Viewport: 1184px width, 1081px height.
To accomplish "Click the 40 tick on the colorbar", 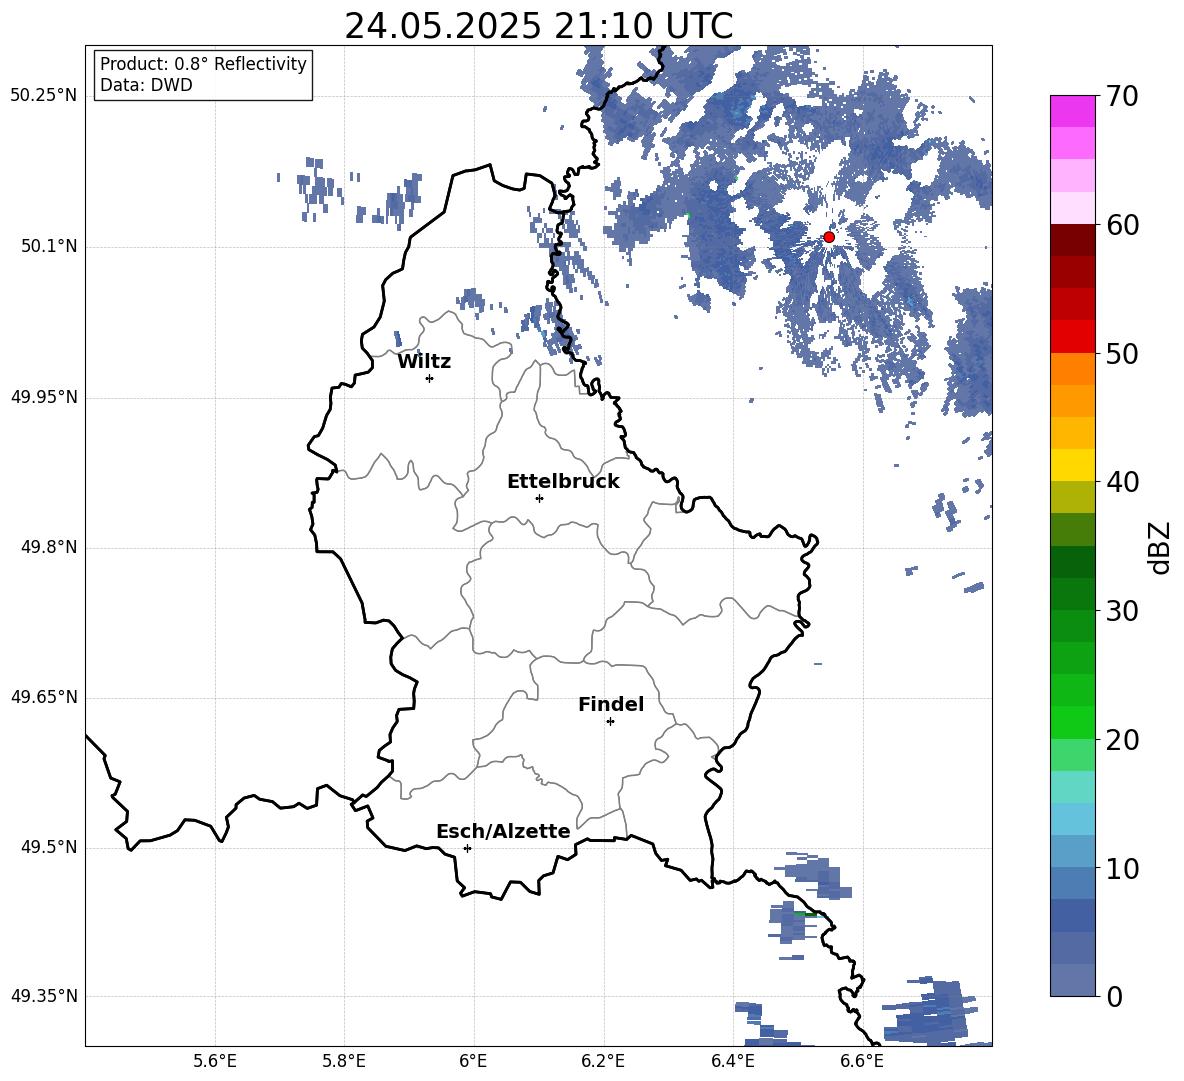I will coord(1122,482).
